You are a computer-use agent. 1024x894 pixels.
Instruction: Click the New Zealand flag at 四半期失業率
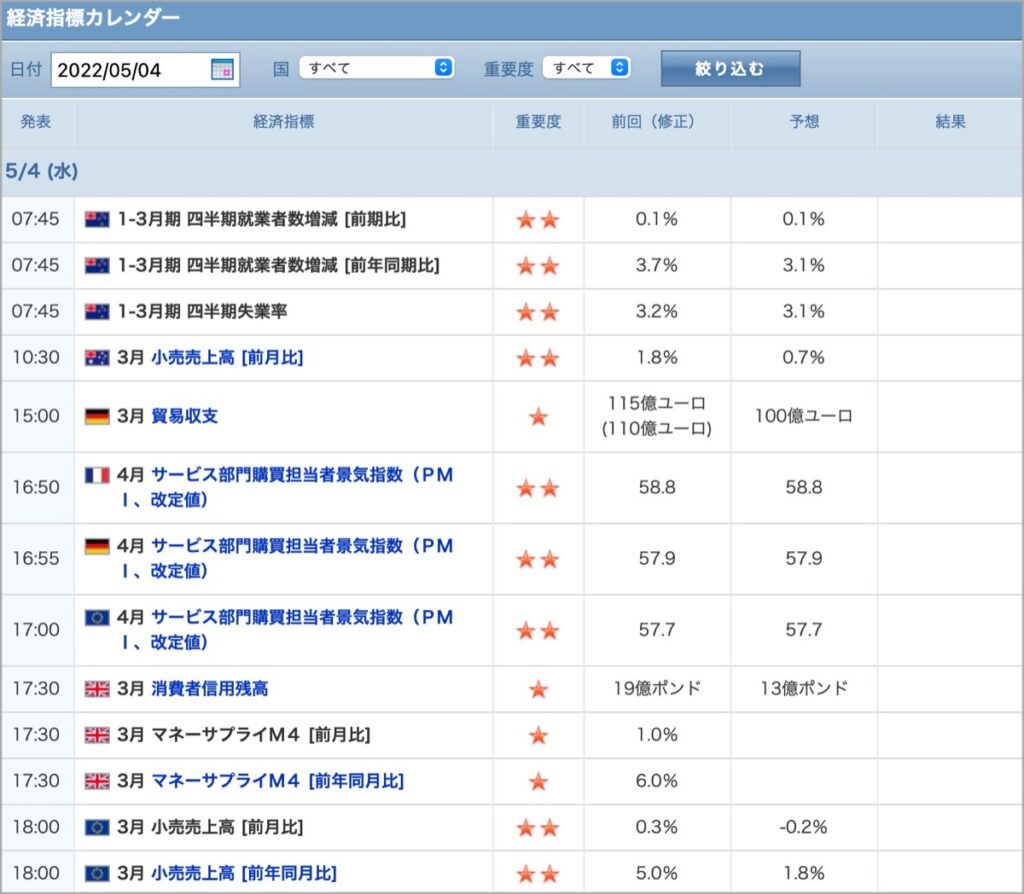pyautogui.click(x=97, y=311)
